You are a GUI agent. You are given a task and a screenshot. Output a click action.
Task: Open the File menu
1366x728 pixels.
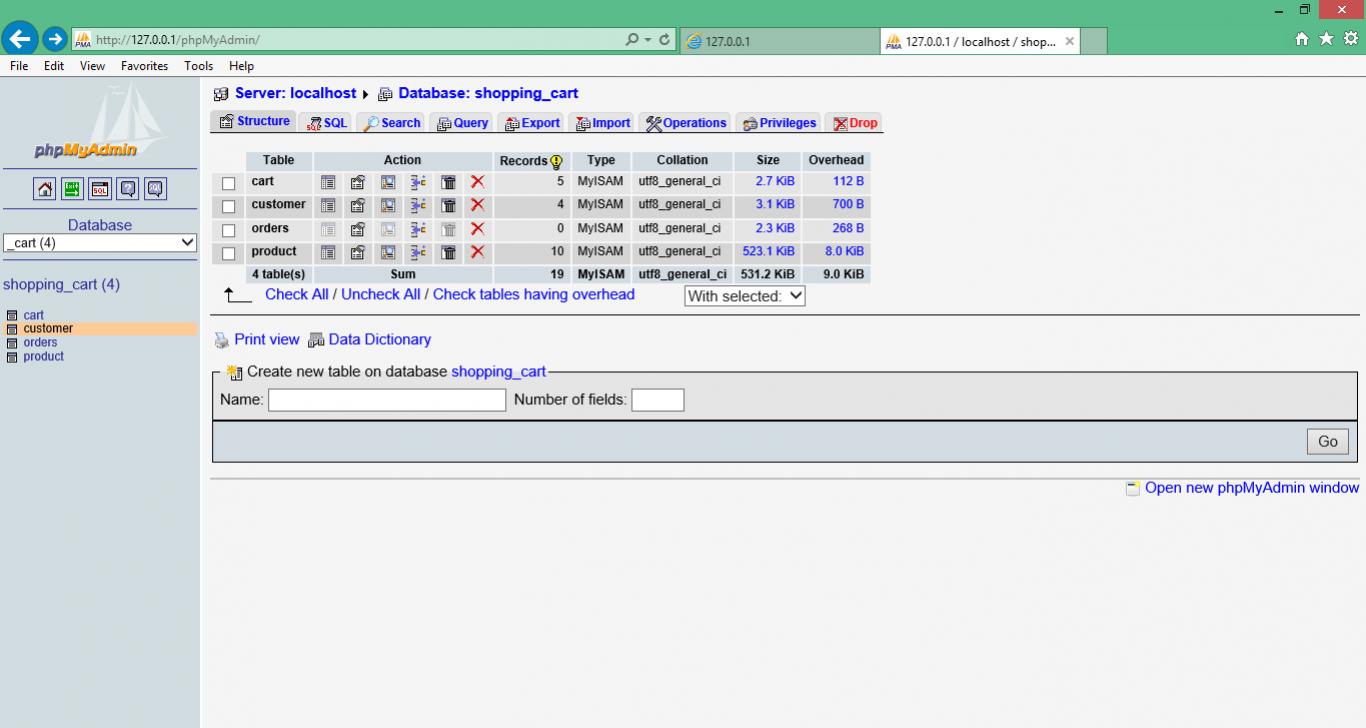[19, 66]
